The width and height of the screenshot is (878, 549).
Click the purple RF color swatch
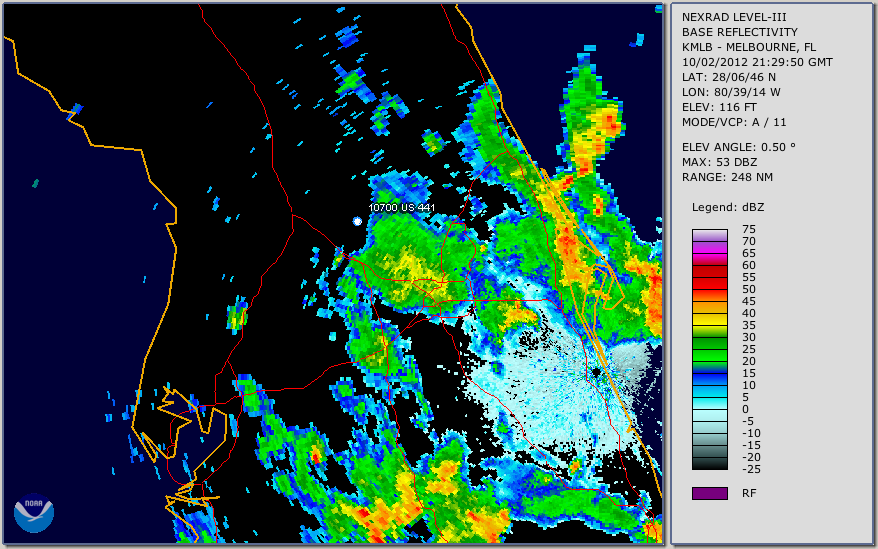coord(709,493)
